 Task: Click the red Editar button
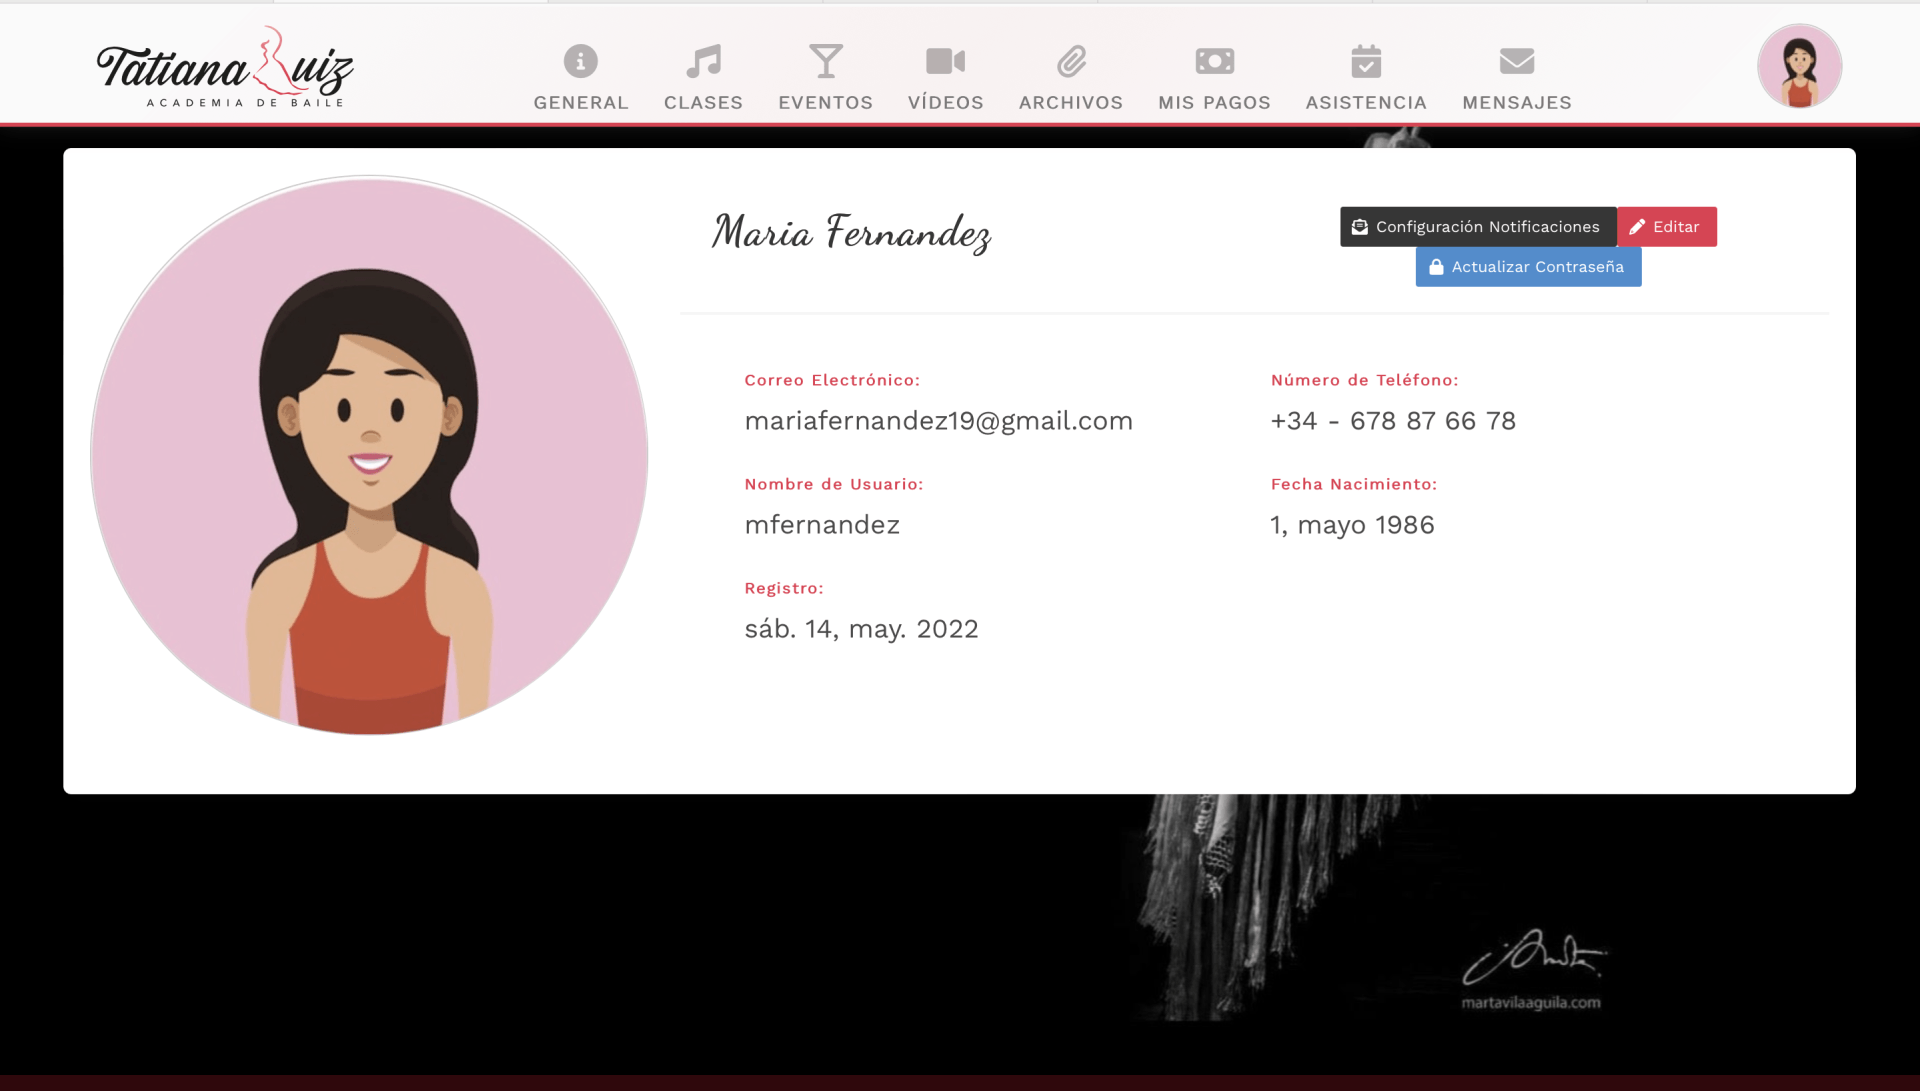coord(1666,227)
